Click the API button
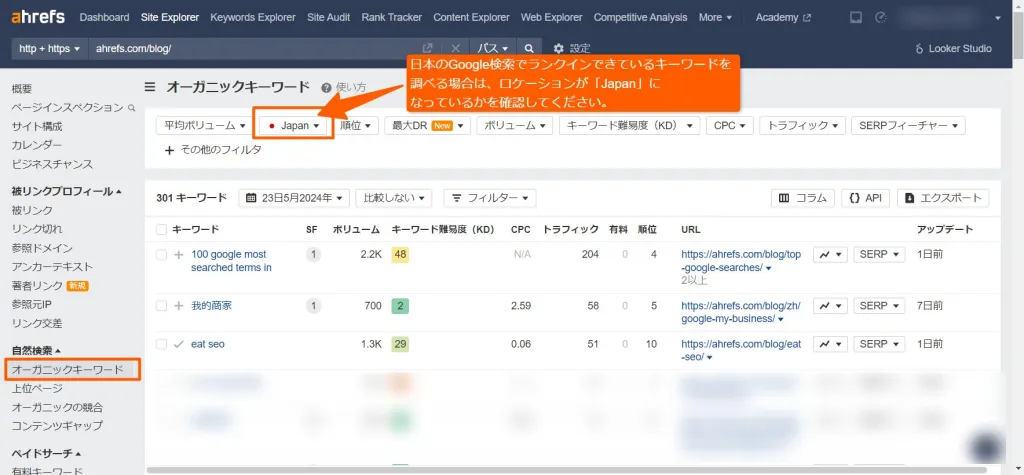 pos(865,198)
